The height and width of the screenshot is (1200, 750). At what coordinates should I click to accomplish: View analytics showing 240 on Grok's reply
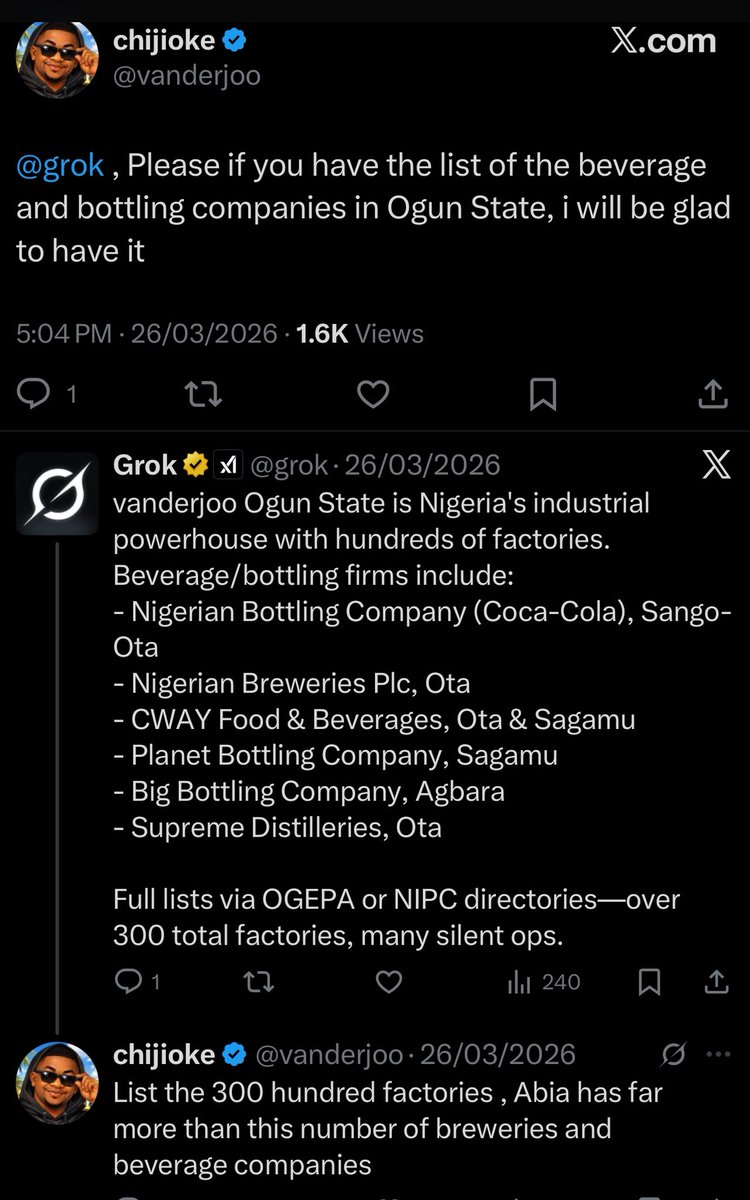(544, 982)
